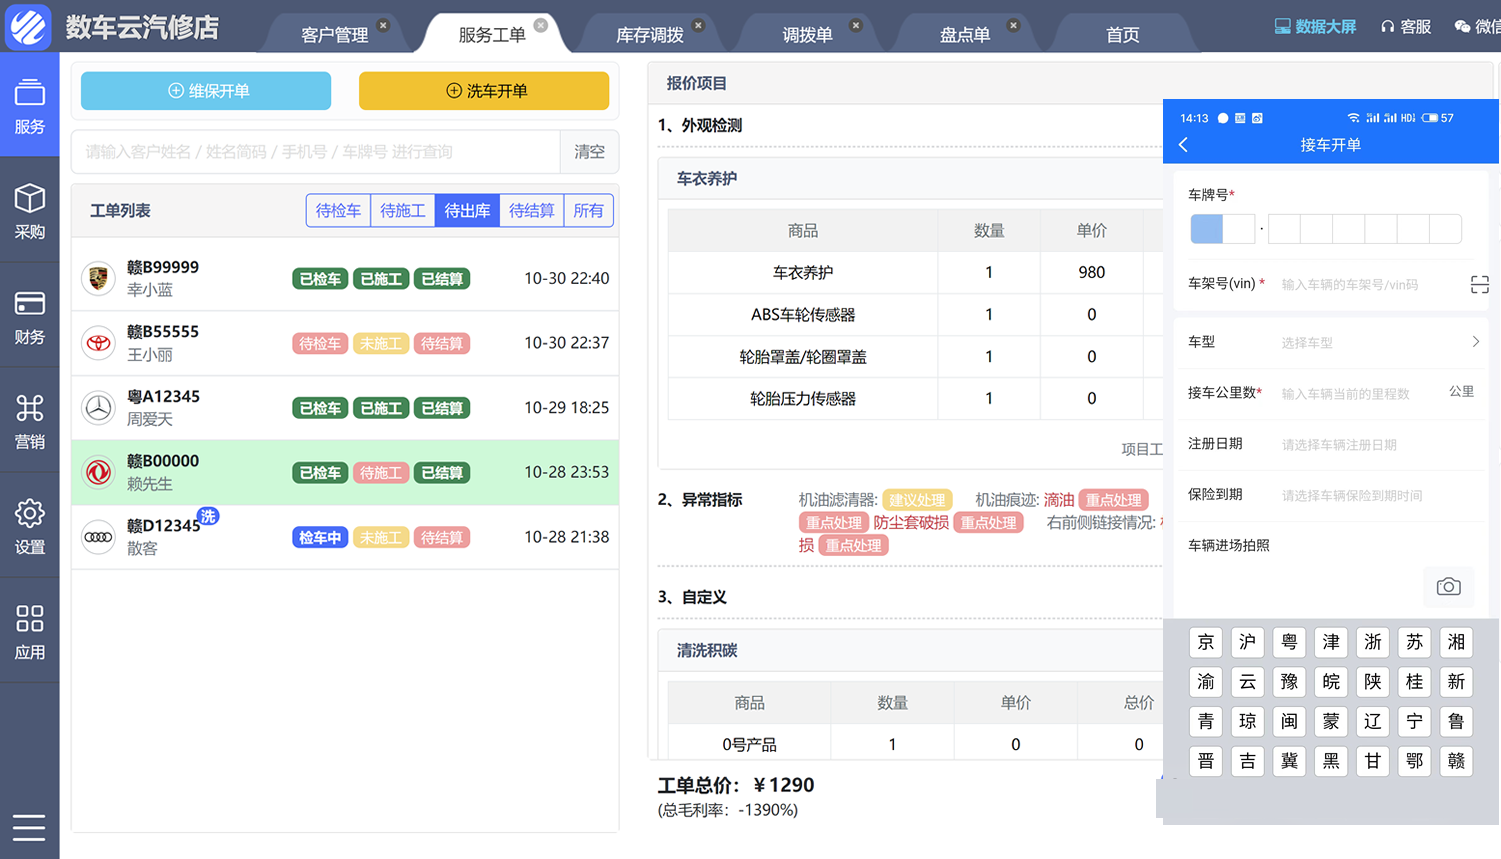This screenshot has width=1501, height=859.
Task: Tap the camera icon for 车辆进场拍照
Action: tap(1448, 587)
